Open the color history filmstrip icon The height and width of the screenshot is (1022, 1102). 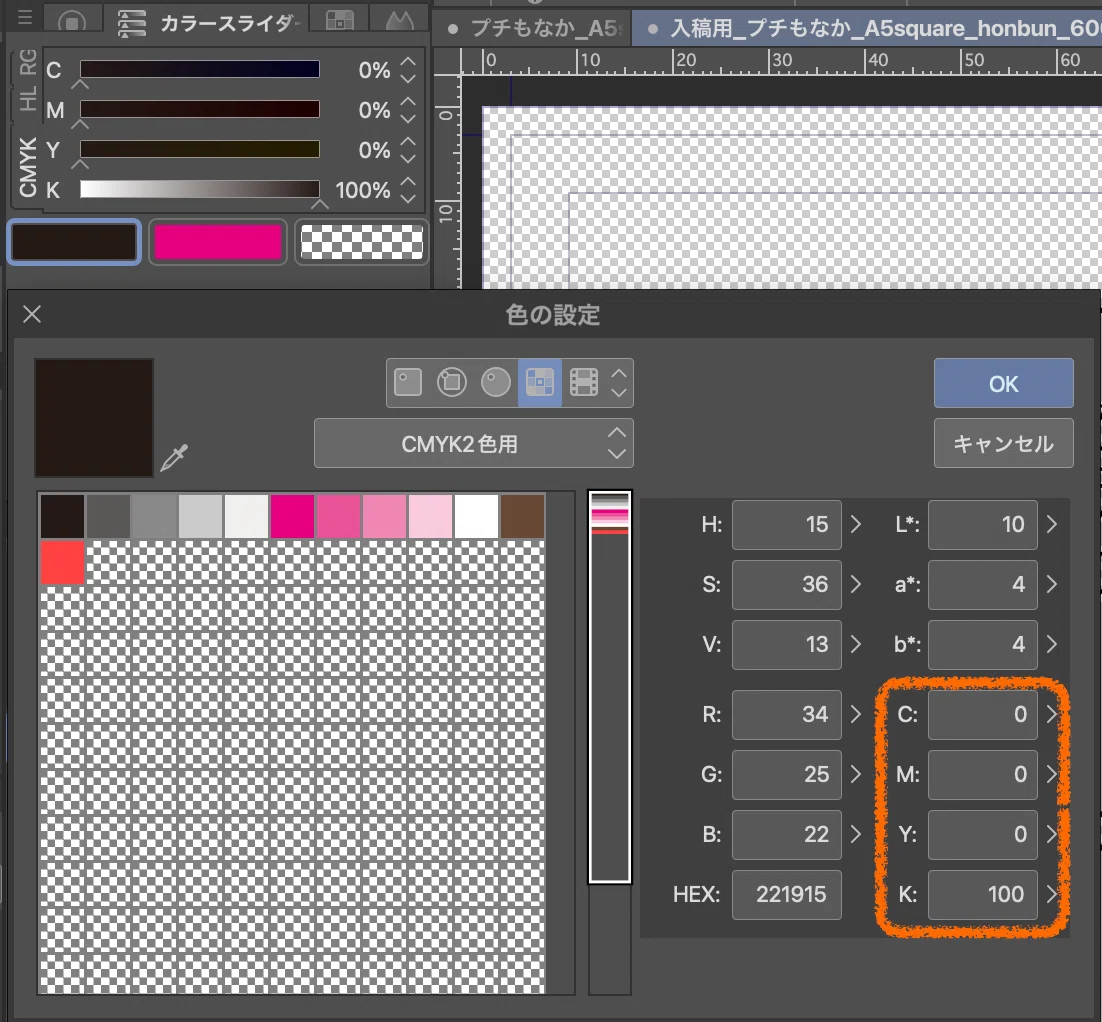583,382
